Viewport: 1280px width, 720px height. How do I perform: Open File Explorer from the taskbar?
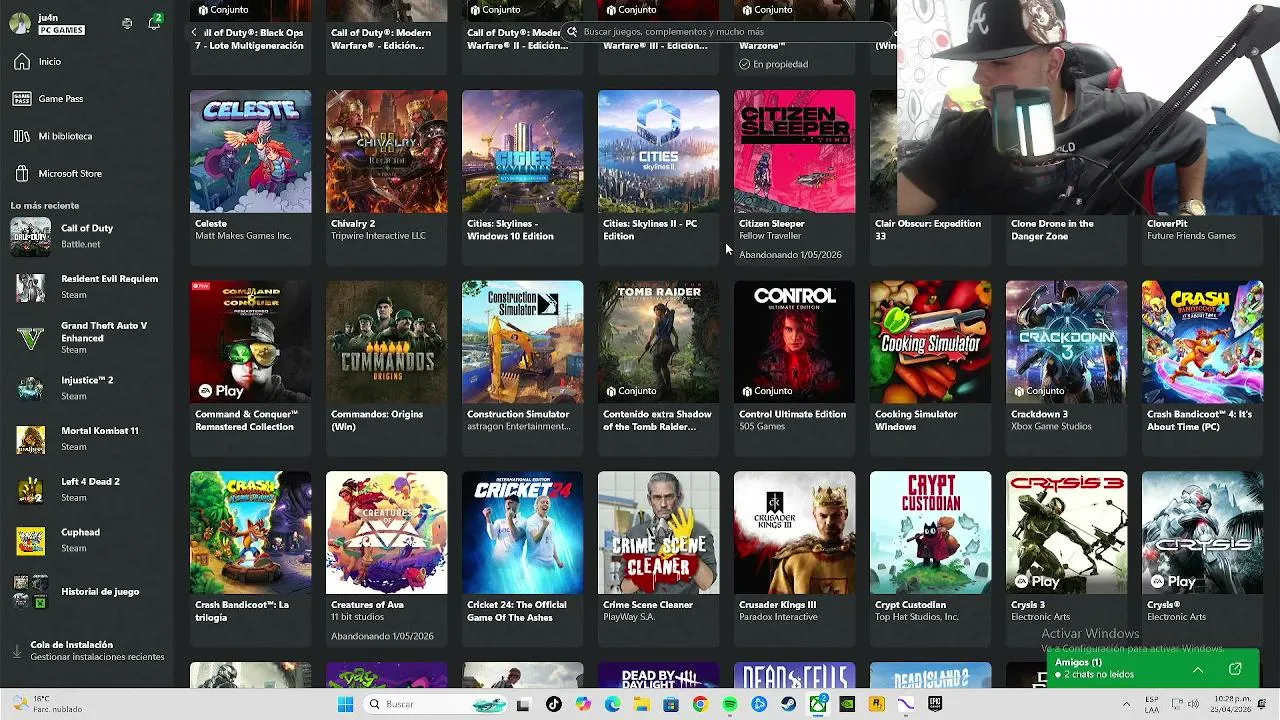pyautogui.click(x=642, y=704)
